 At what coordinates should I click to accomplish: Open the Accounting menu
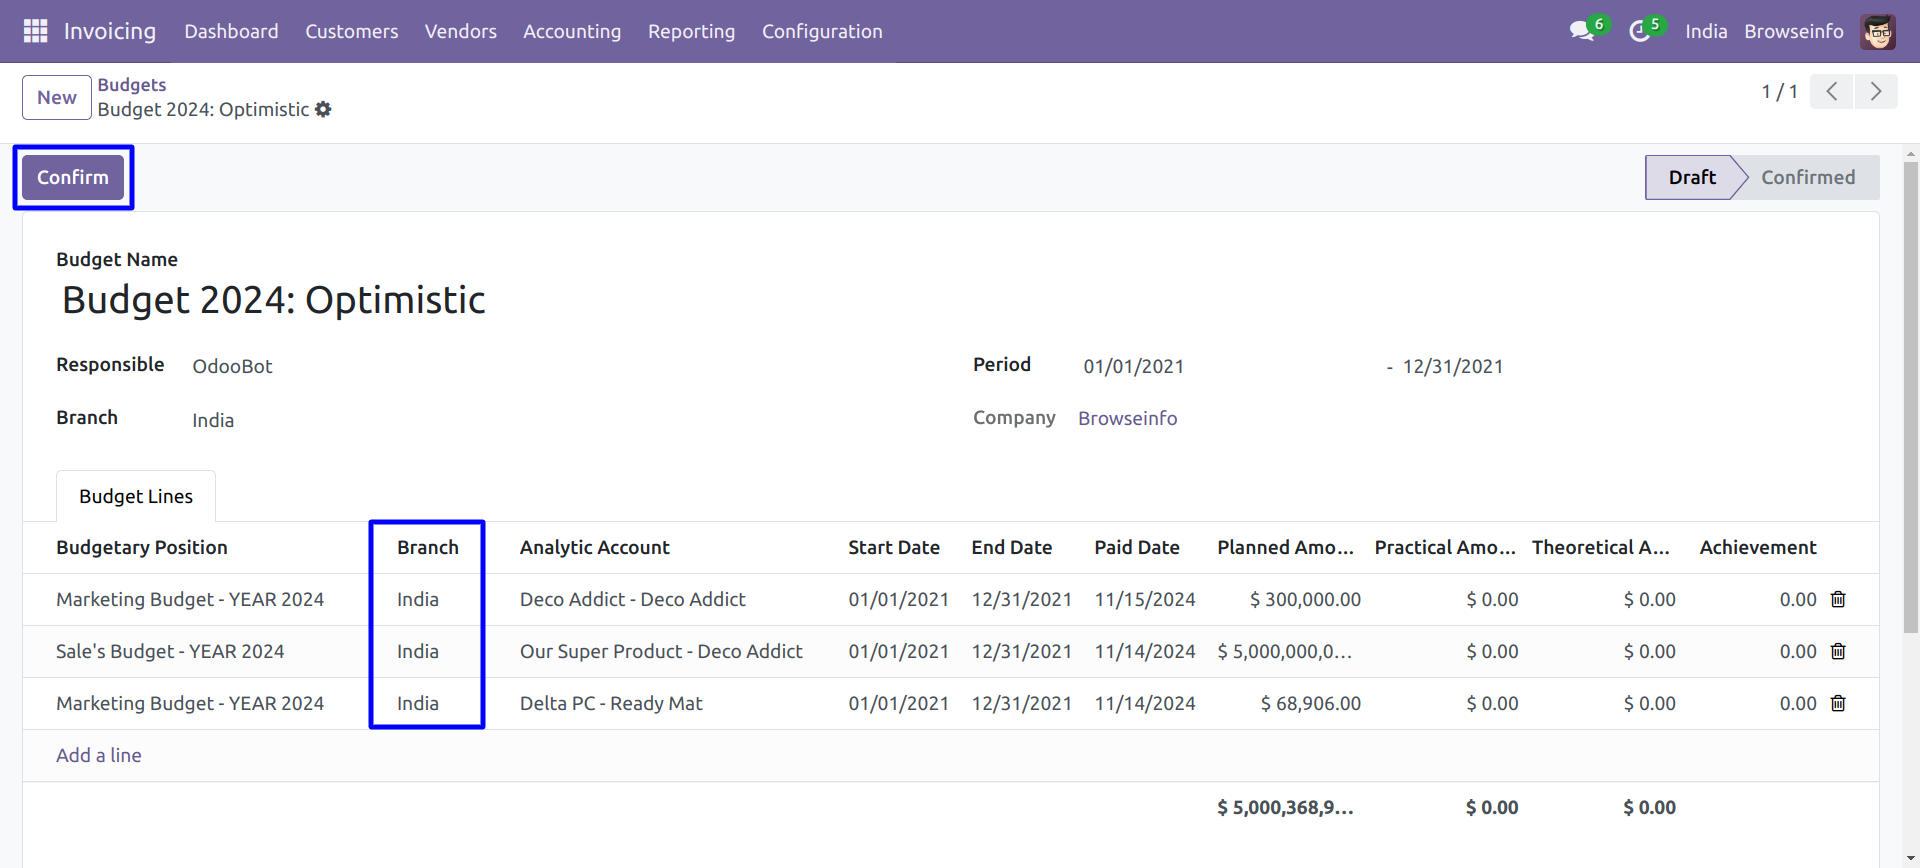[x=571, y=32]
